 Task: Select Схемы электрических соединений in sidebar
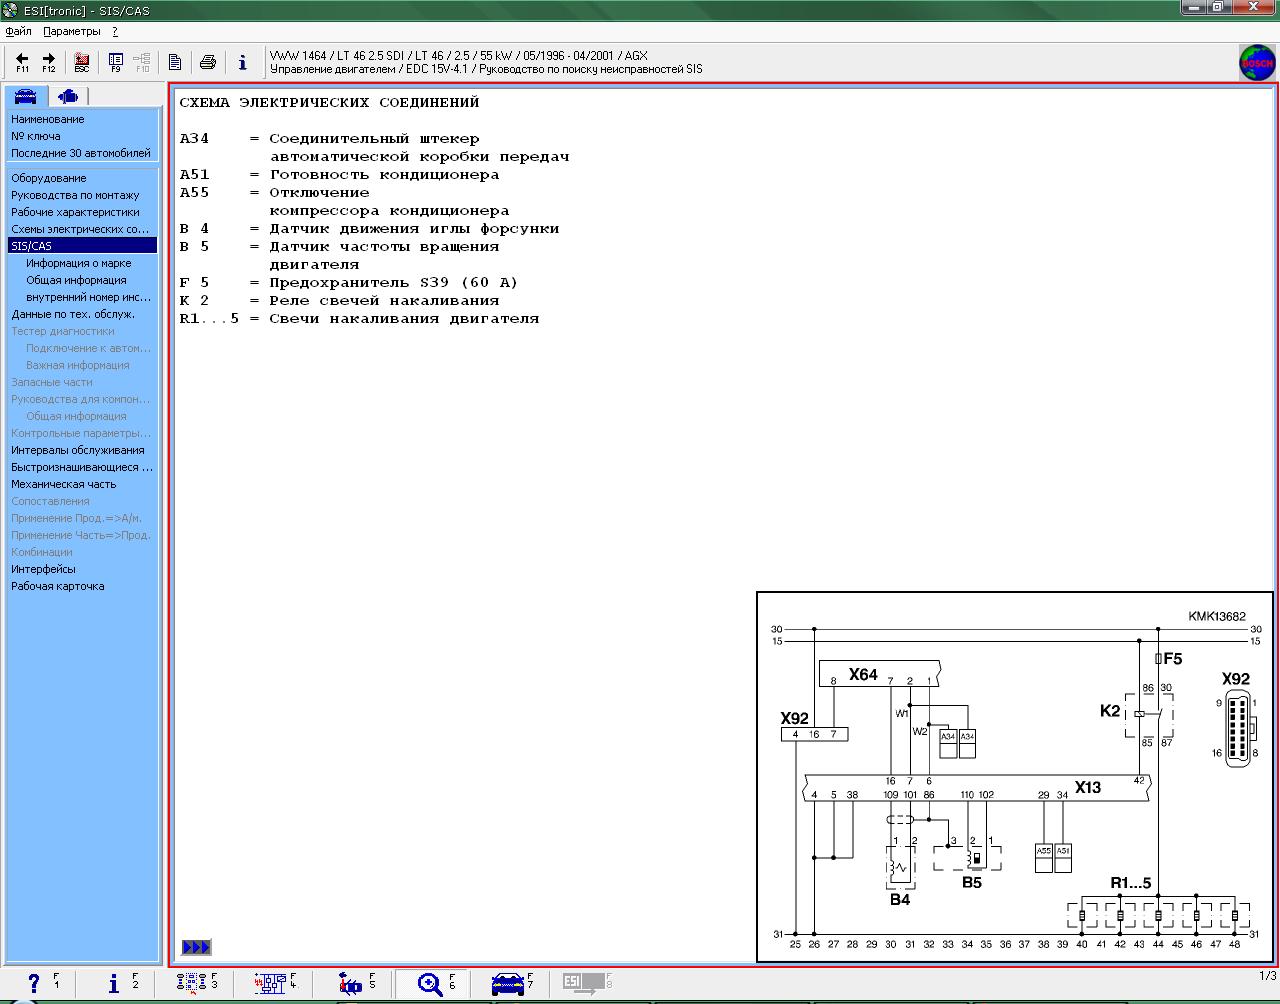(x=80, y=229)
